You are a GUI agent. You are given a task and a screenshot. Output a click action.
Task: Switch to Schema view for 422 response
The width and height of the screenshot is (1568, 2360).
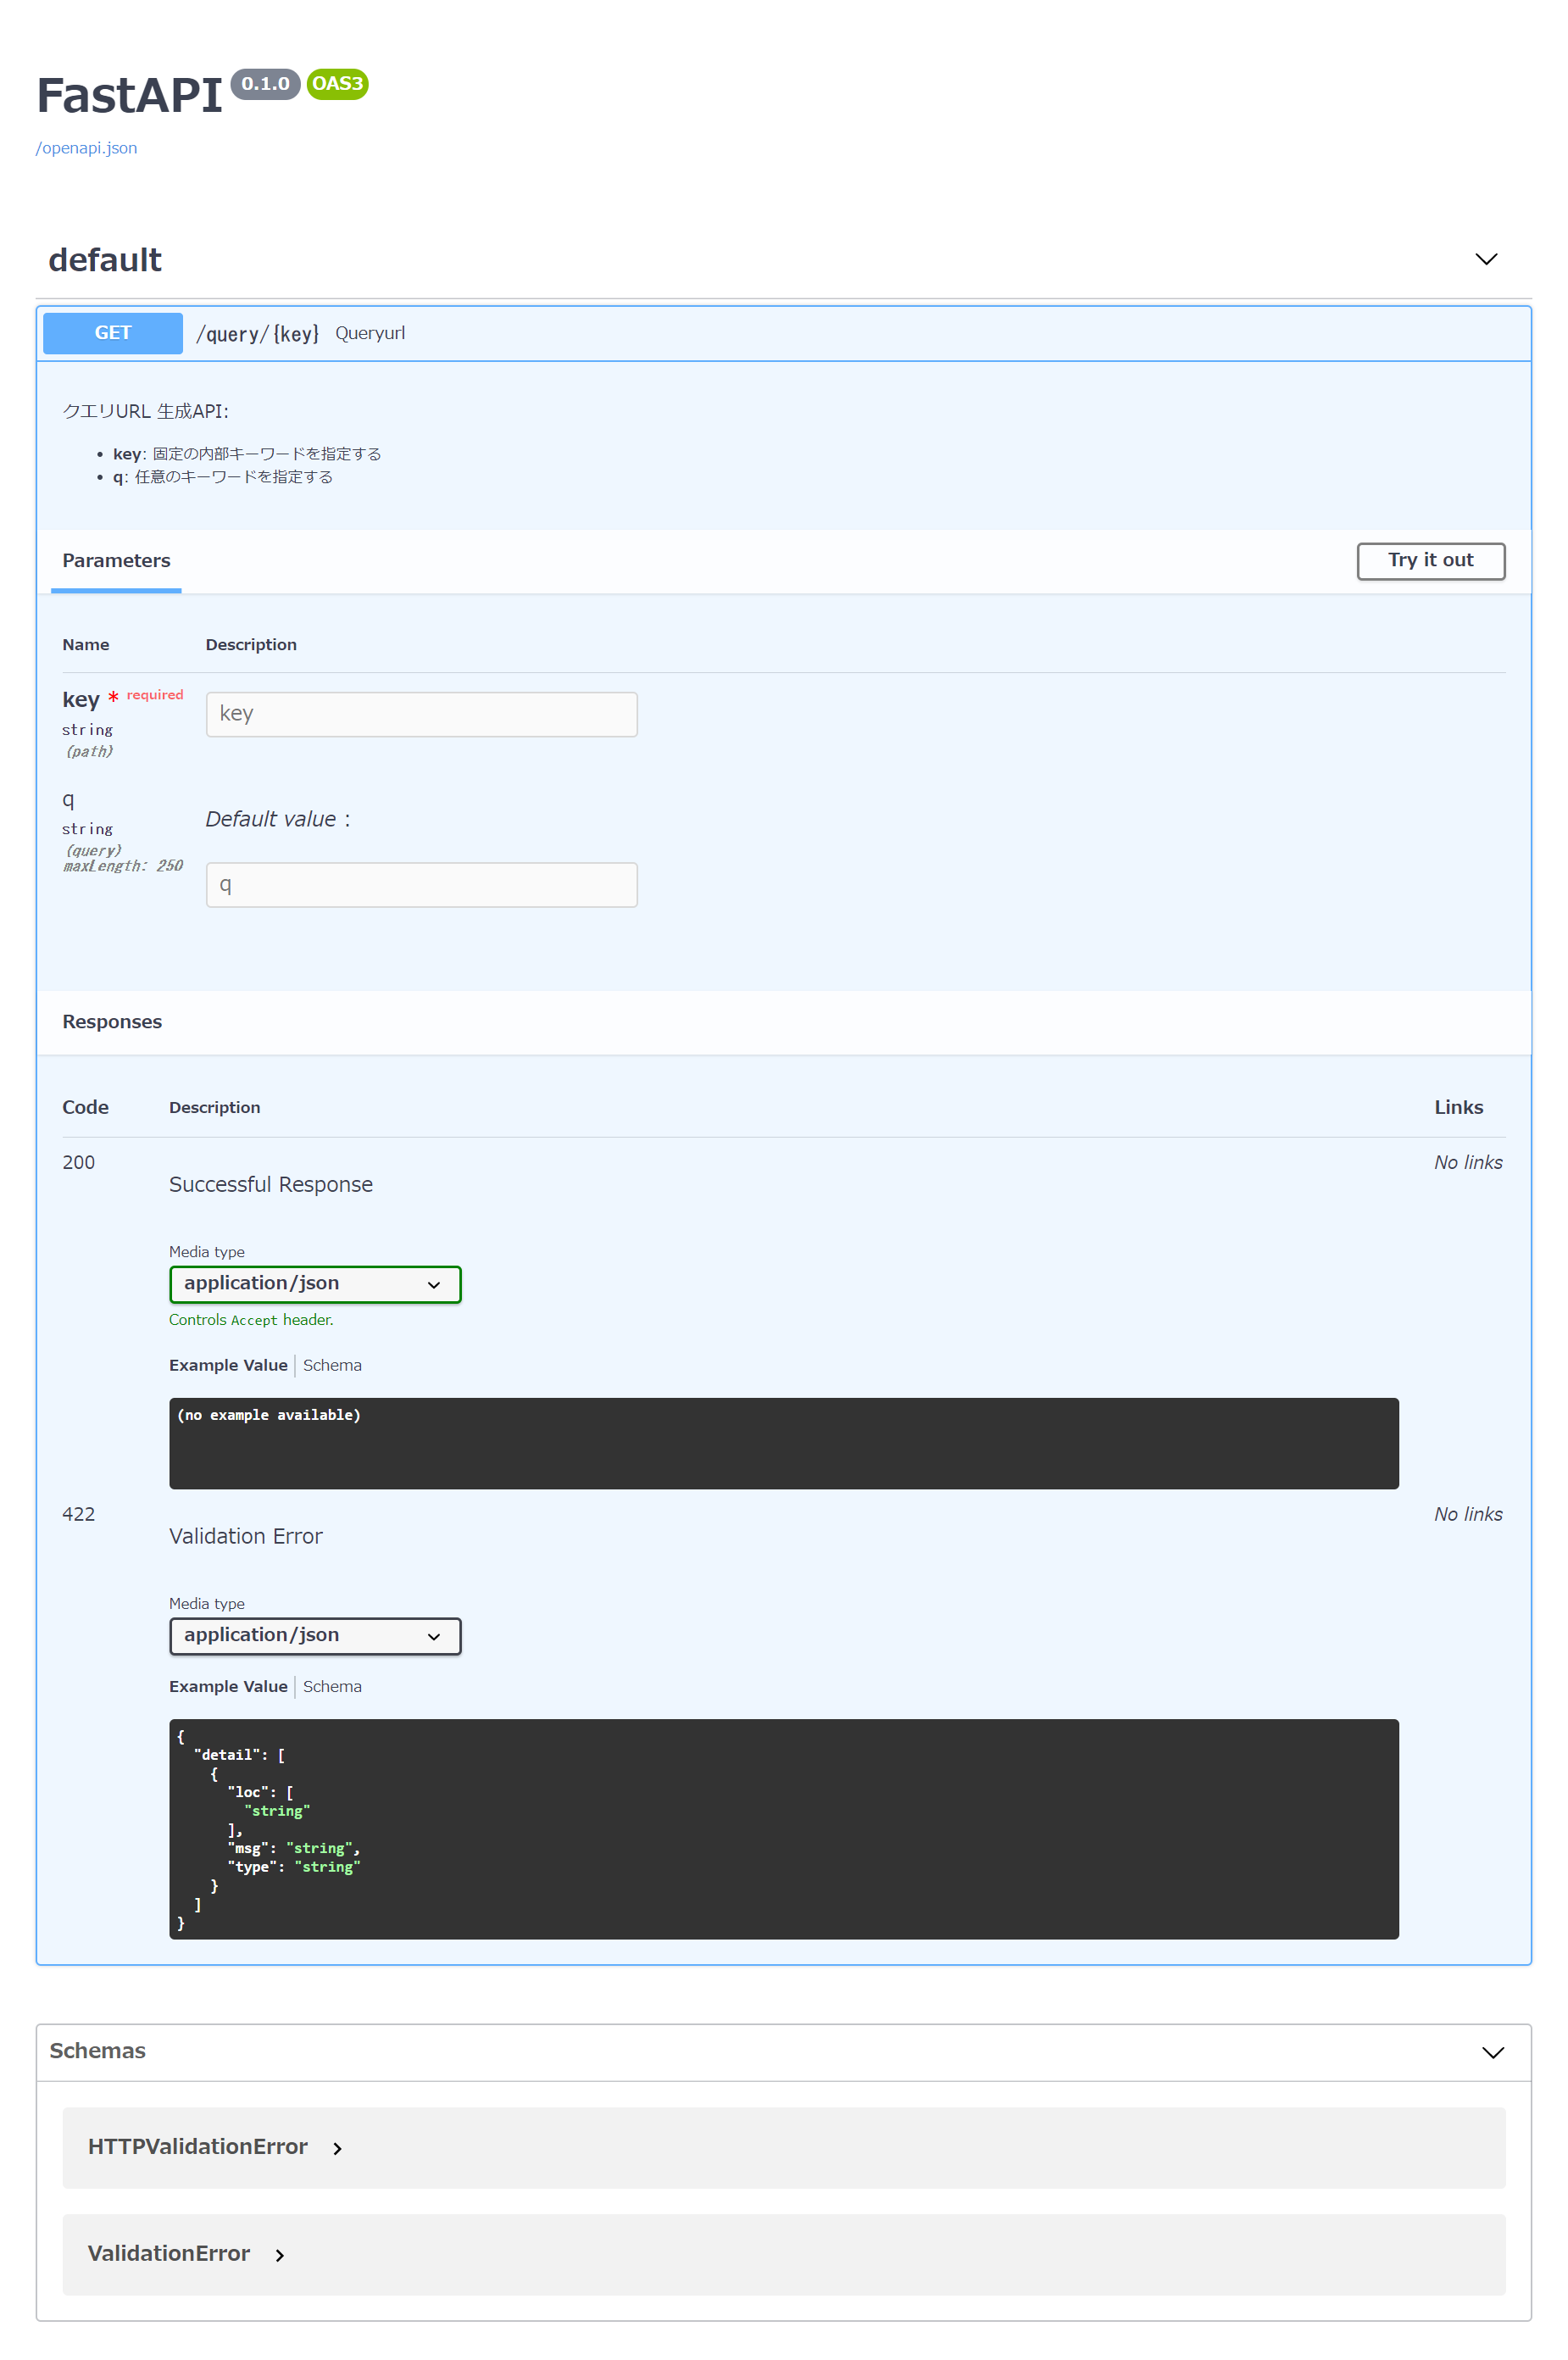332,1686
